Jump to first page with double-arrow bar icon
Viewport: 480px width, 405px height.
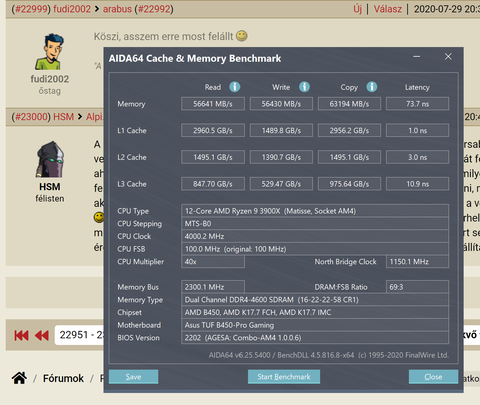pos(21,335)
